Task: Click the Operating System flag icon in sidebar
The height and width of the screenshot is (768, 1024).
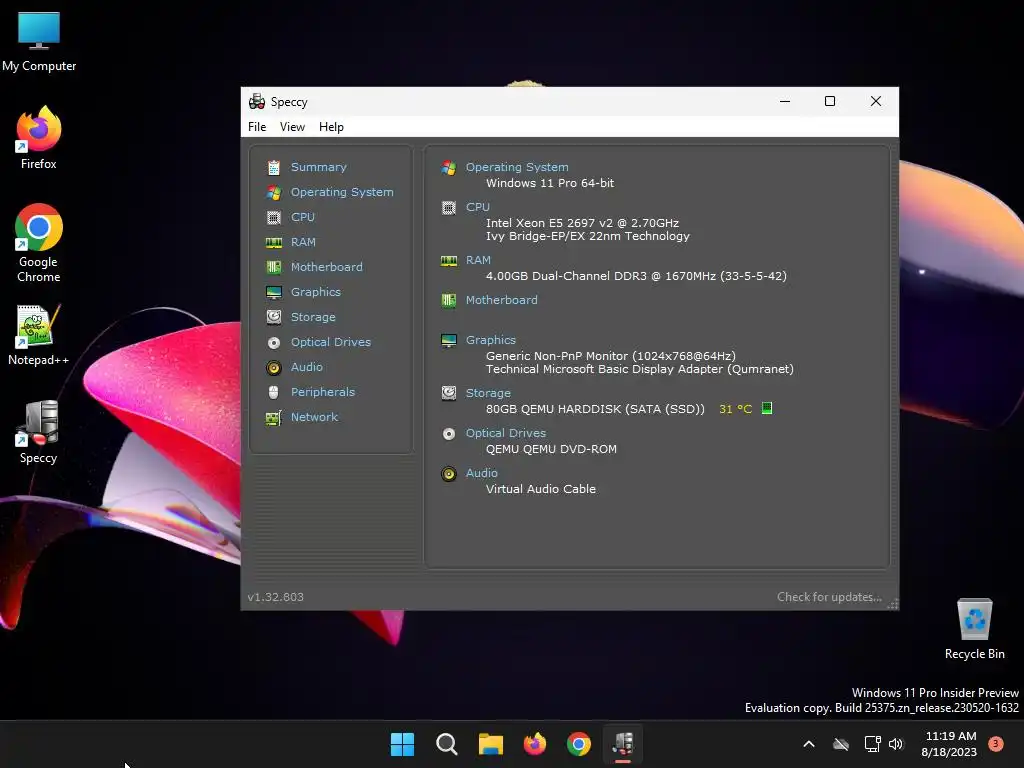Action: point(274,193)
